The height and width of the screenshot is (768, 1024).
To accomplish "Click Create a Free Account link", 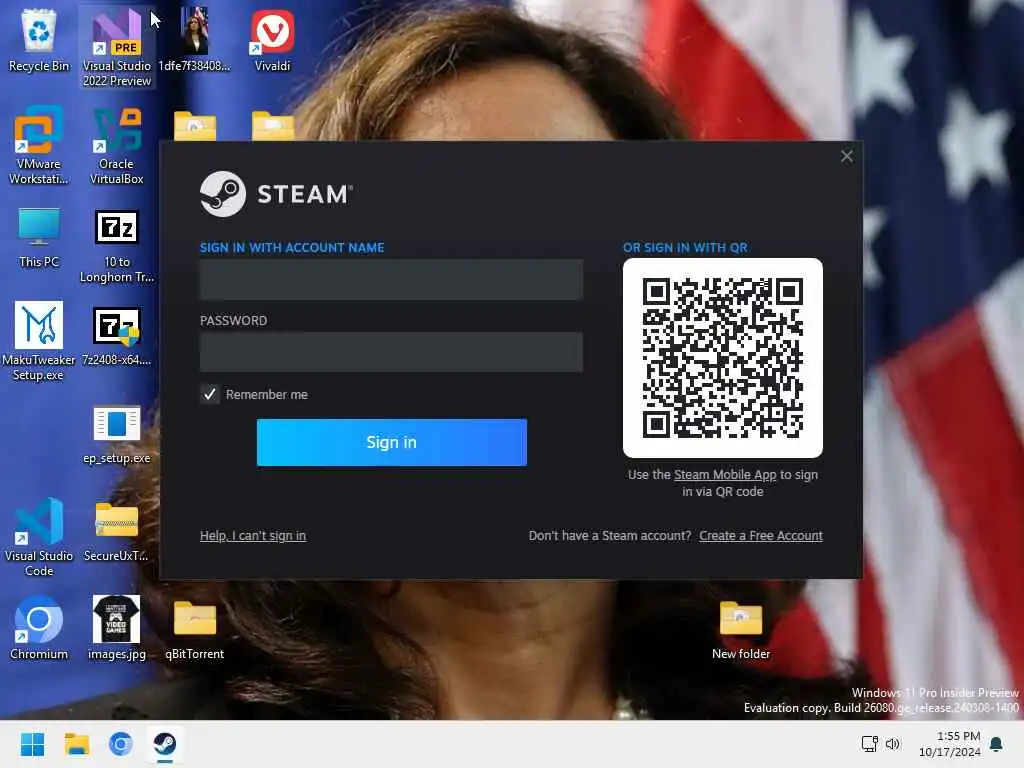I will click(x=761, y=536).
